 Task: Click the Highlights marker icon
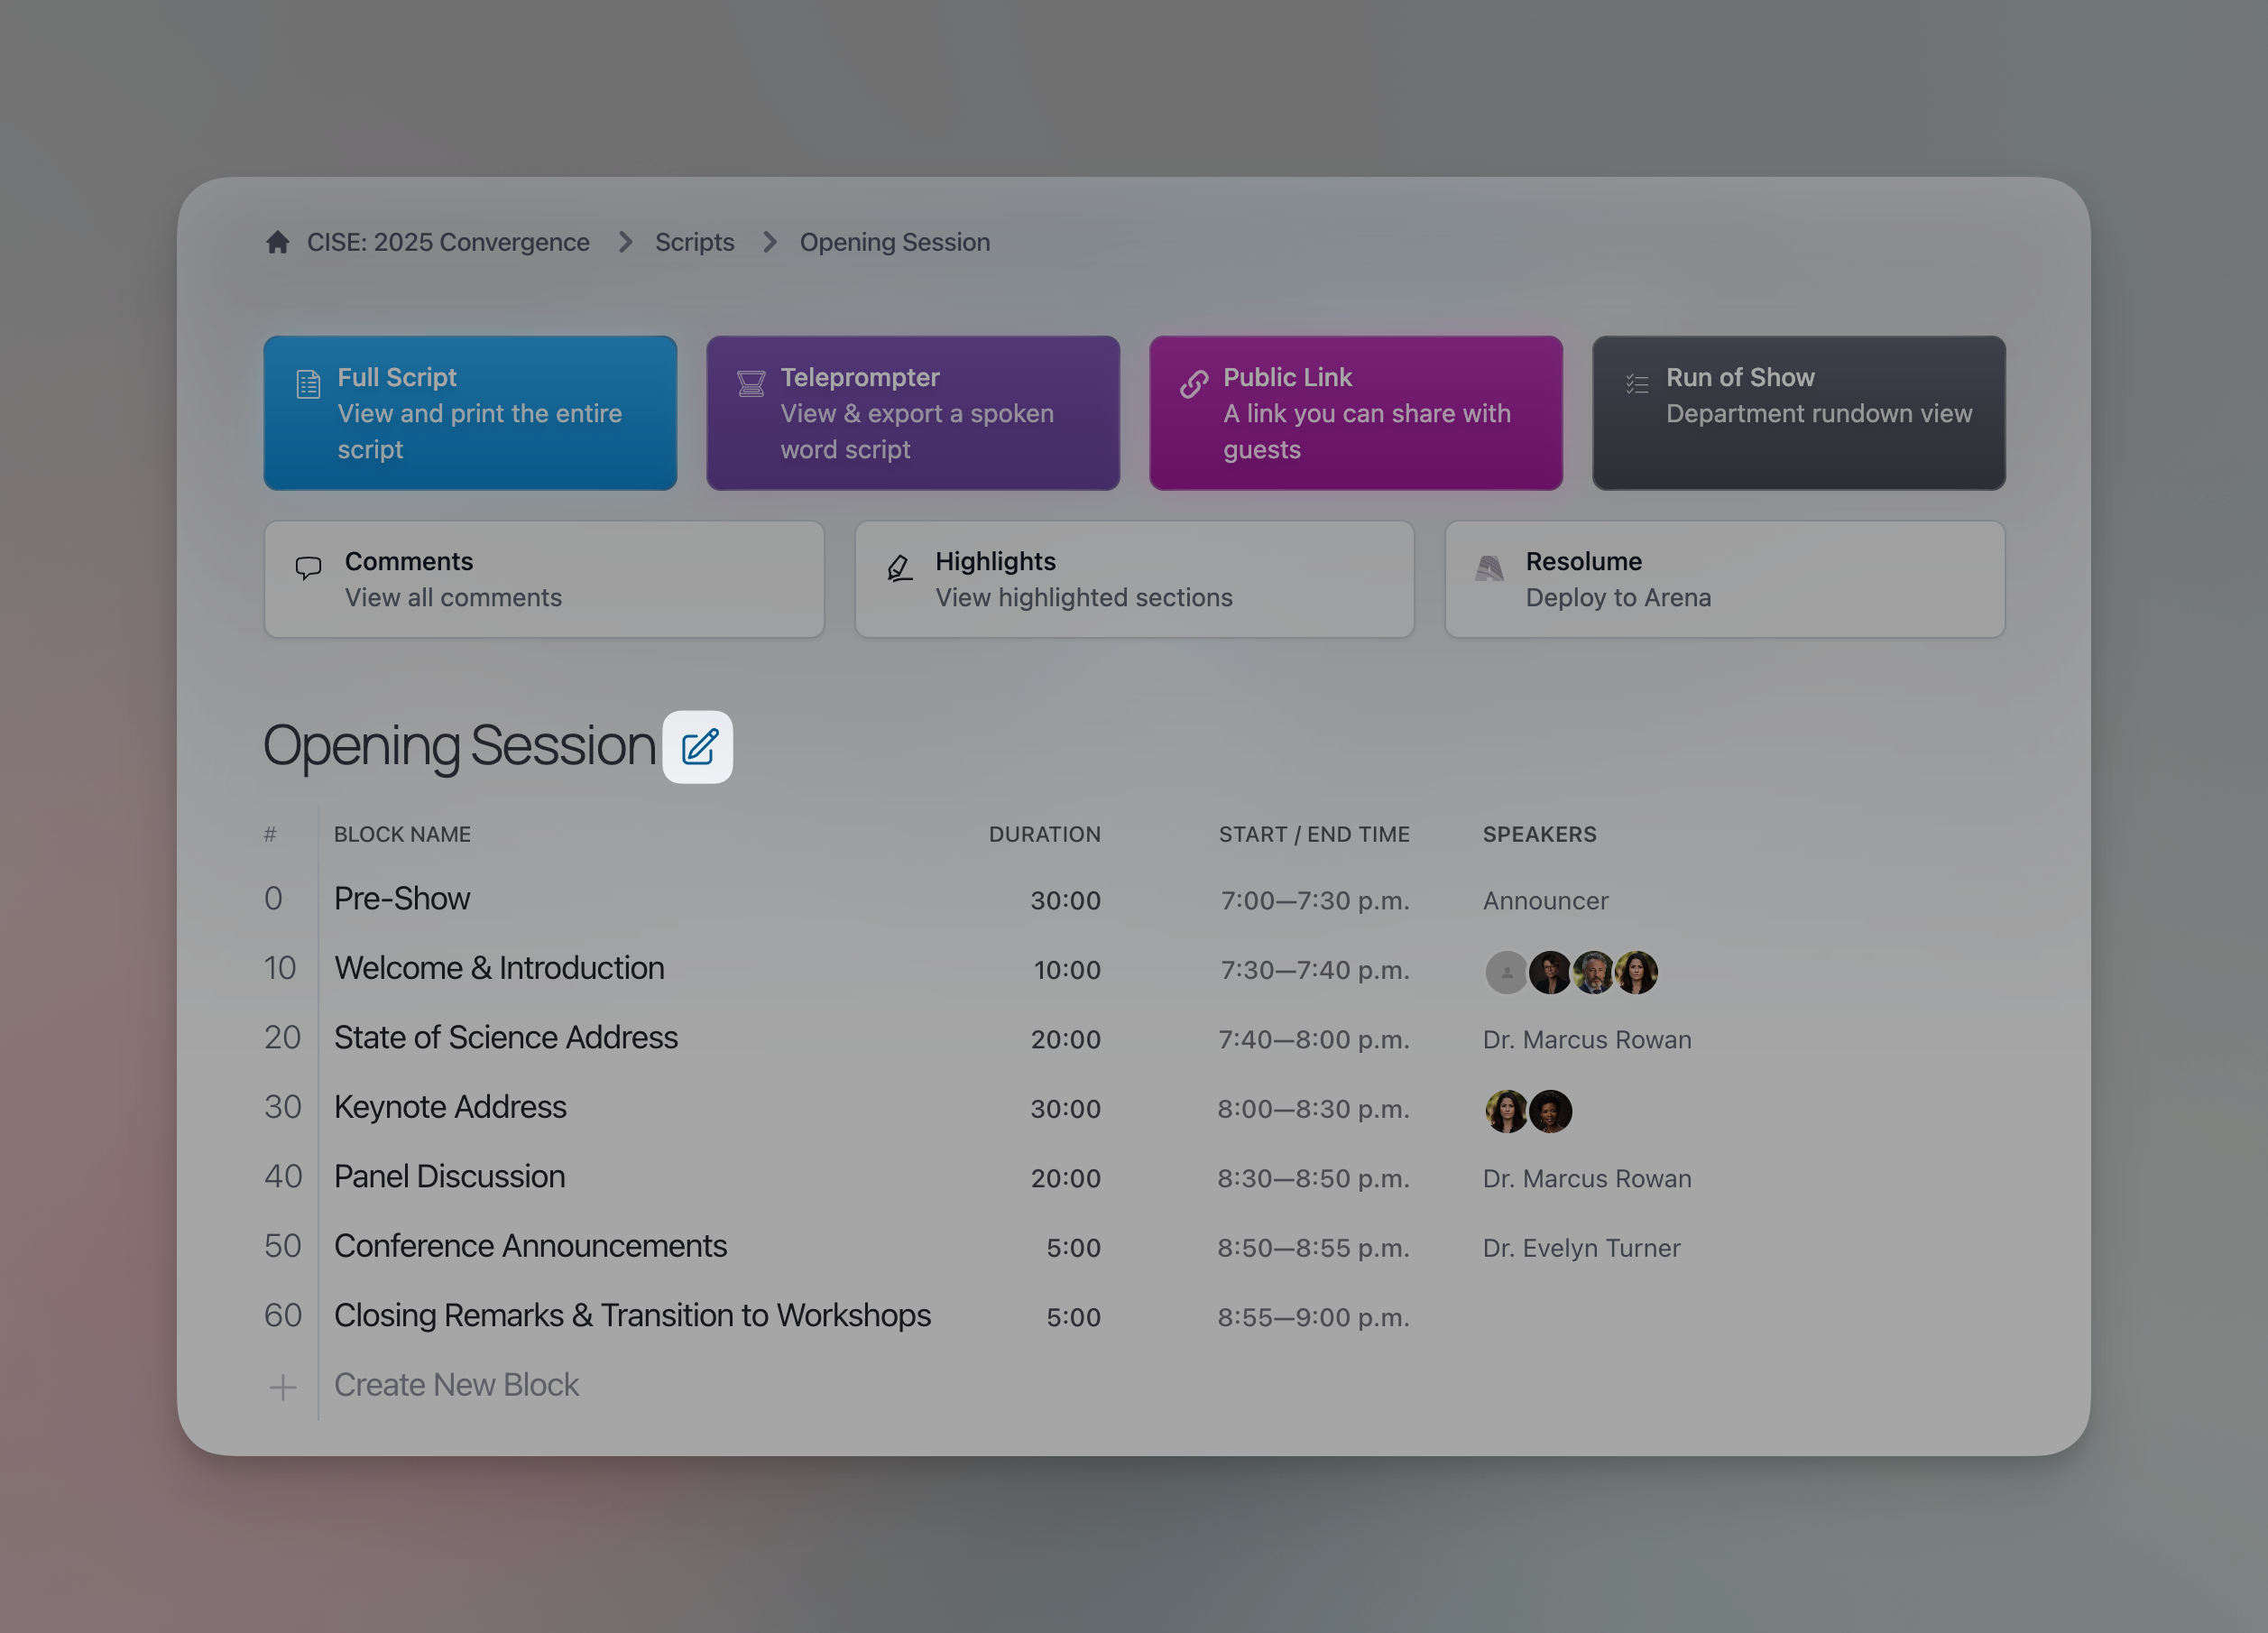899,568
